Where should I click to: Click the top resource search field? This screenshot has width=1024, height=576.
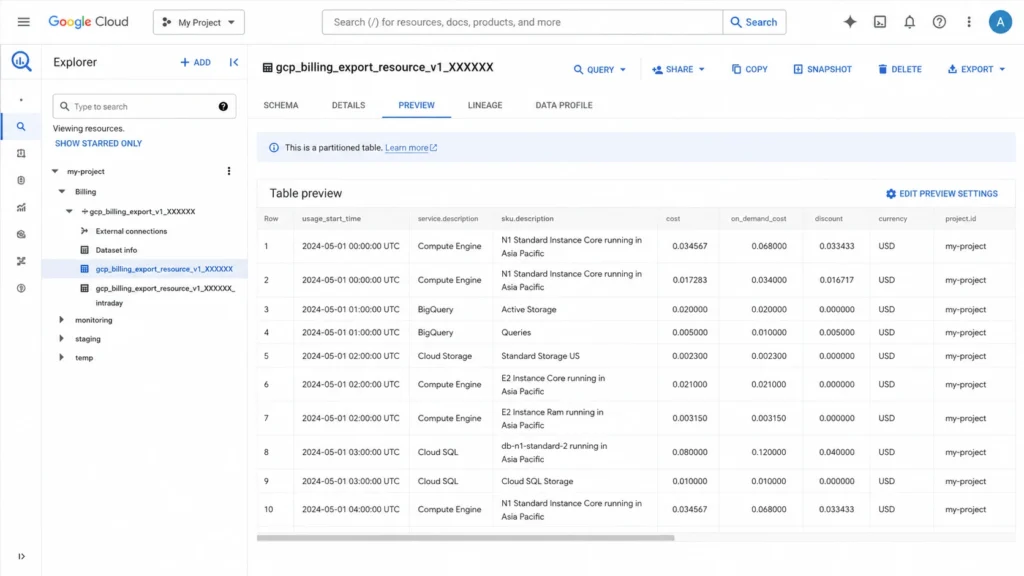click(522, 22)
